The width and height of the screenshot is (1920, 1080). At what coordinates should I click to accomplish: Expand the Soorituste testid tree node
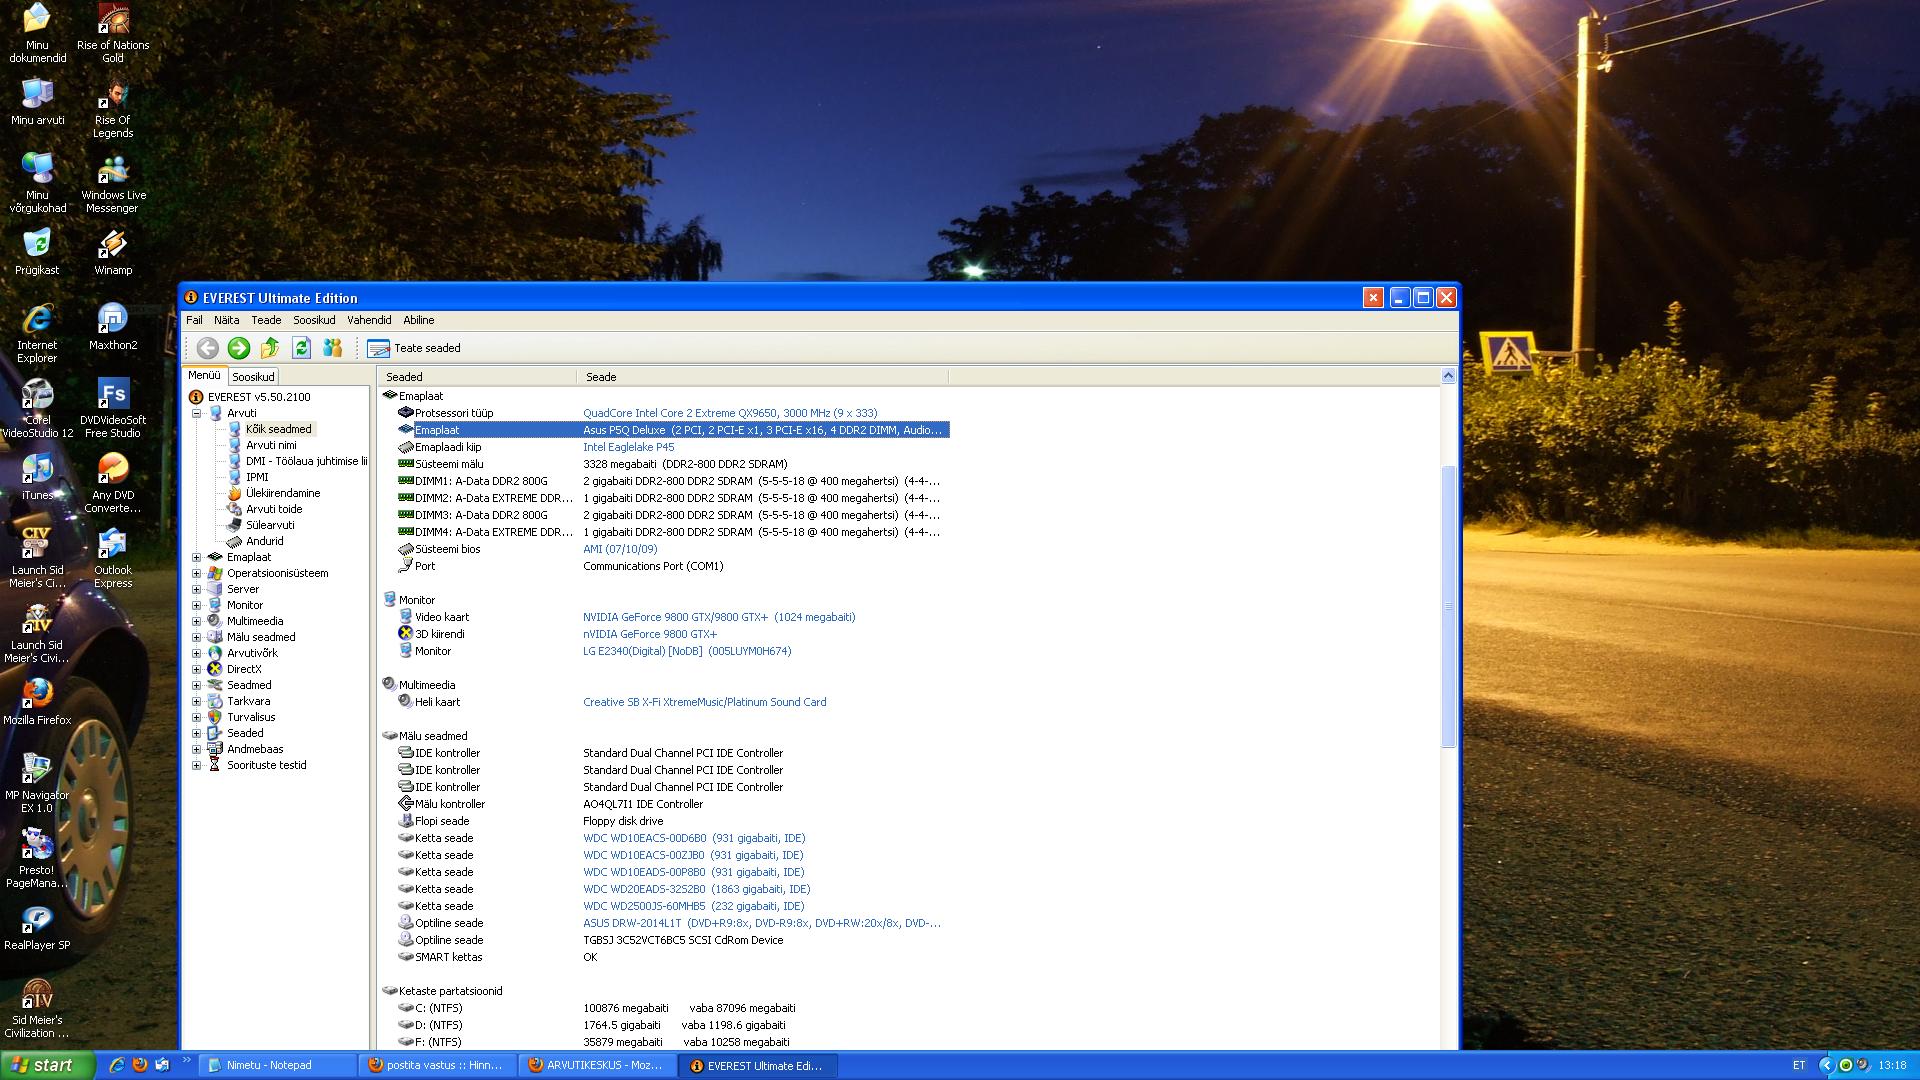point(197,765)
